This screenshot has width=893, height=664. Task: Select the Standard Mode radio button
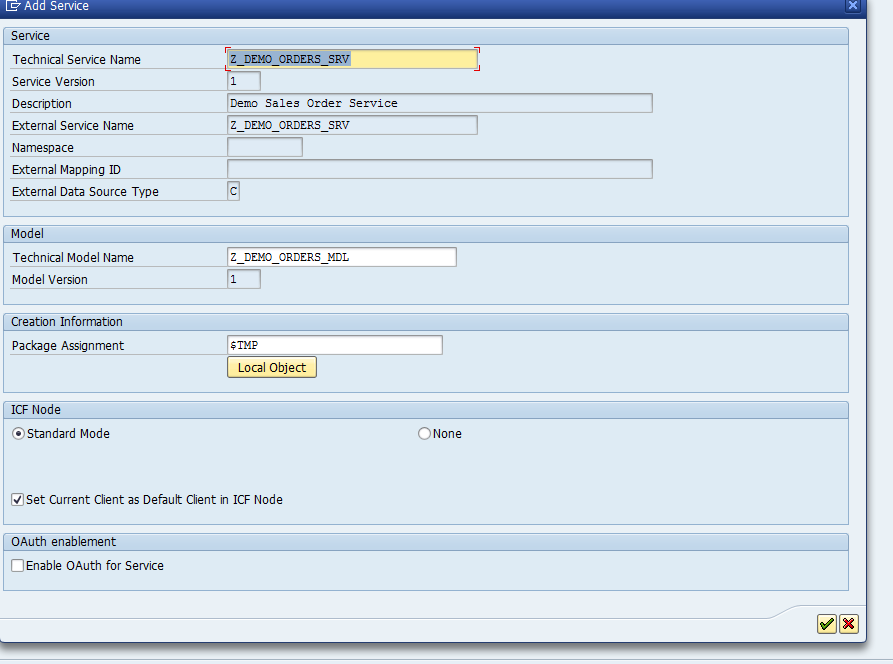(x=18, y=433)
